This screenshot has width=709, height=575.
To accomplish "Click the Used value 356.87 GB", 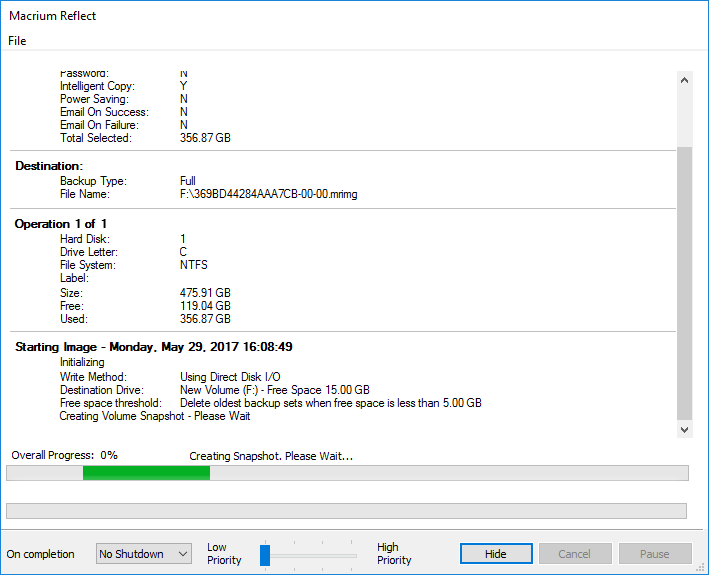I will 205,319.
